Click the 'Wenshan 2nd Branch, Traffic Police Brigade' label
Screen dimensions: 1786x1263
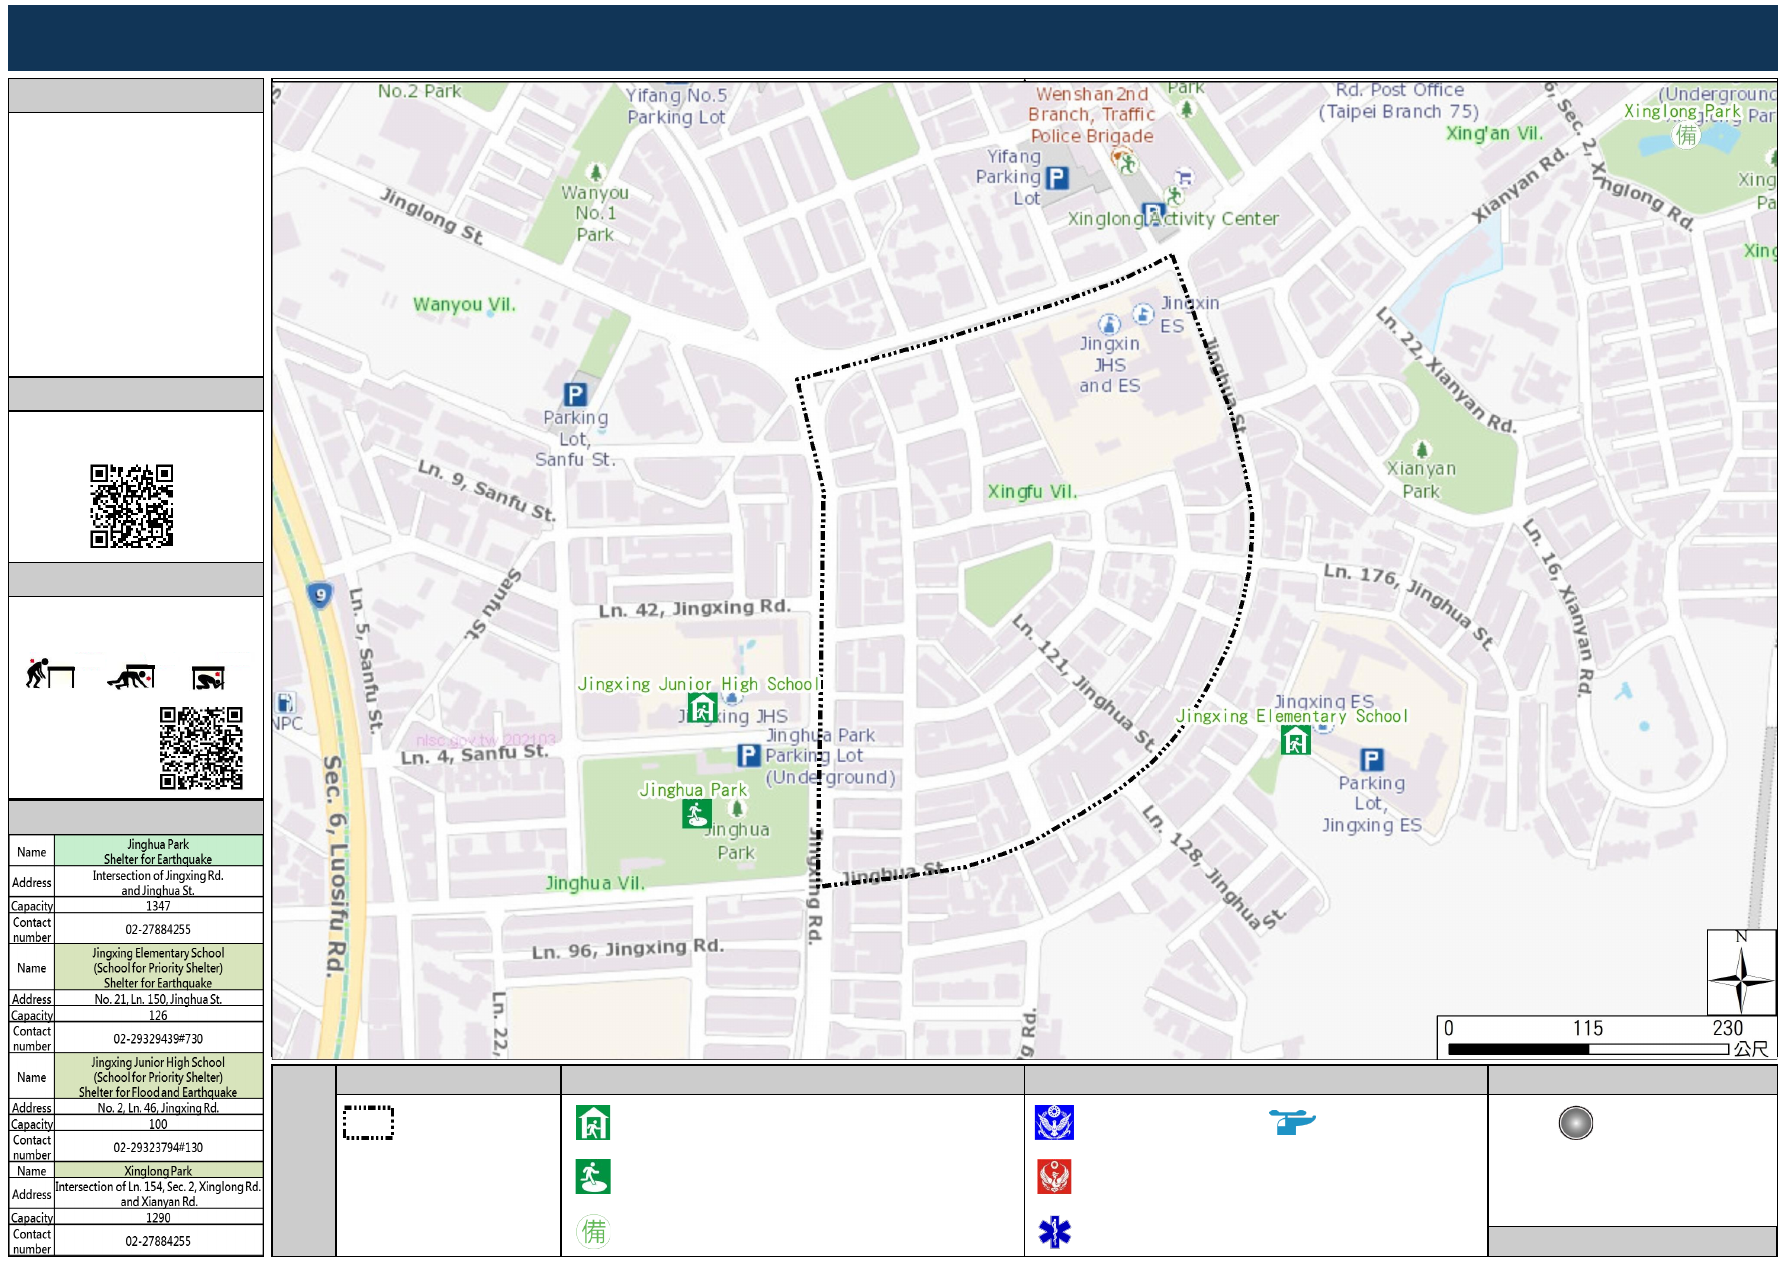(x=1092, y=115)
